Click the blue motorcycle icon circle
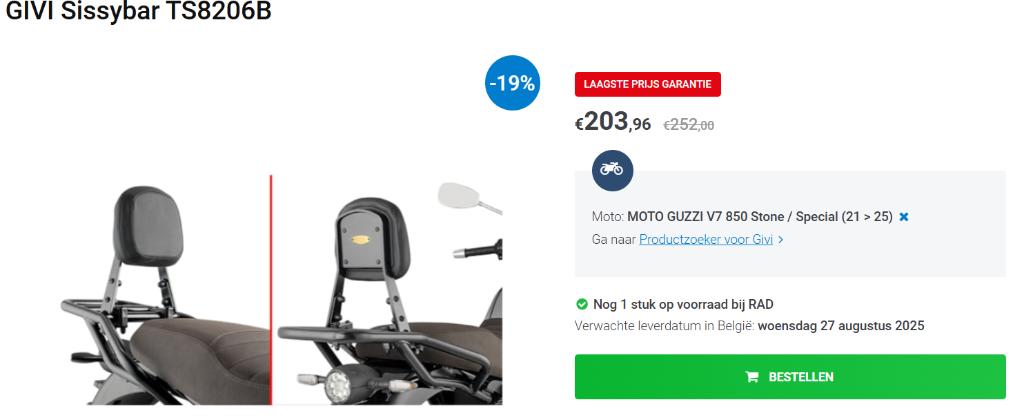The image size is (1024, 420). coord(612,170)
